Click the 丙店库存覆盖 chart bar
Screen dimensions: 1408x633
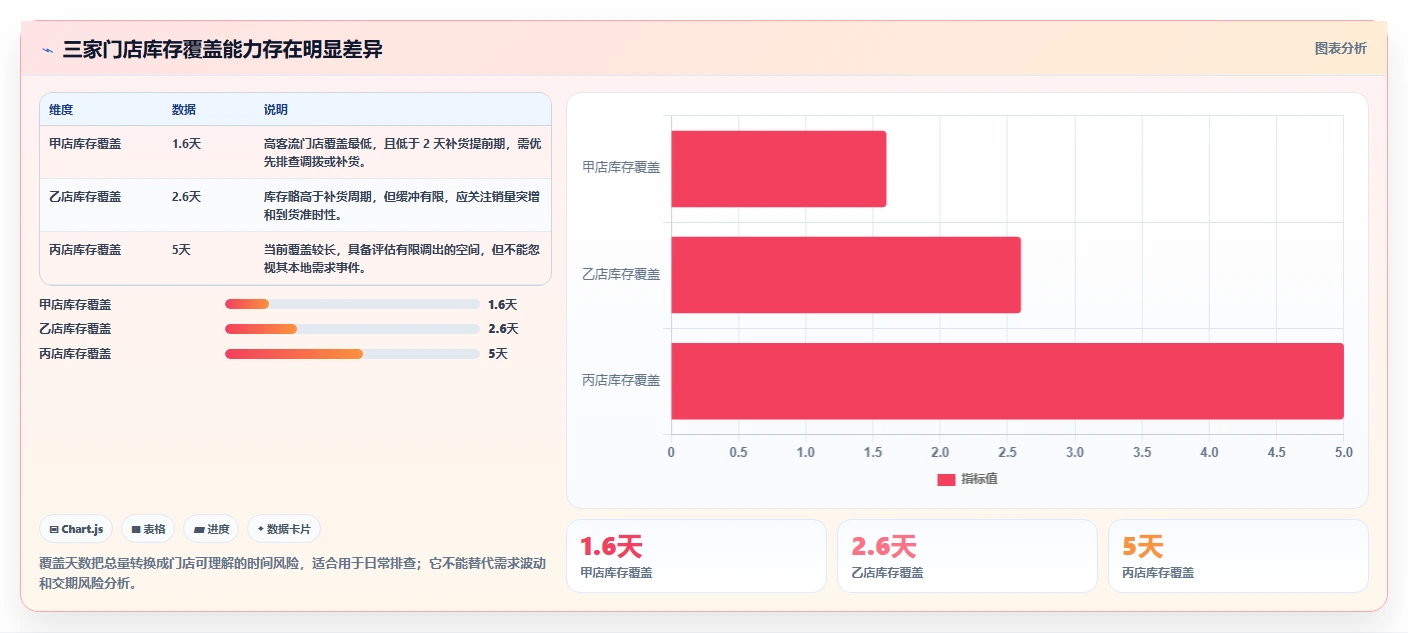tap(1007, 380)
